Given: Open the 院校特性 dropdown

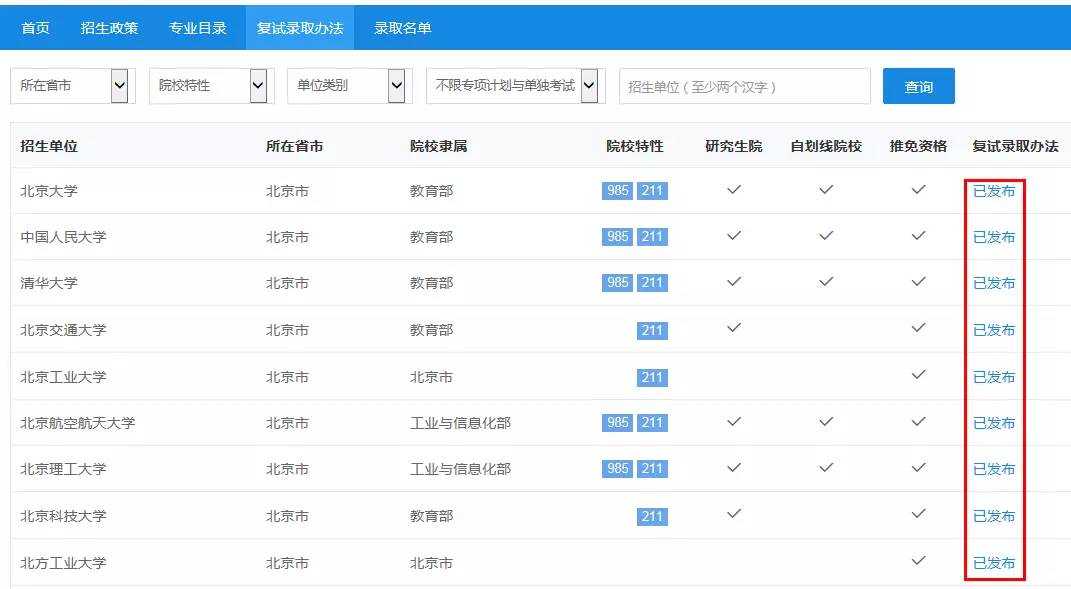Looking at the screenshot, I should click(211, 85).
